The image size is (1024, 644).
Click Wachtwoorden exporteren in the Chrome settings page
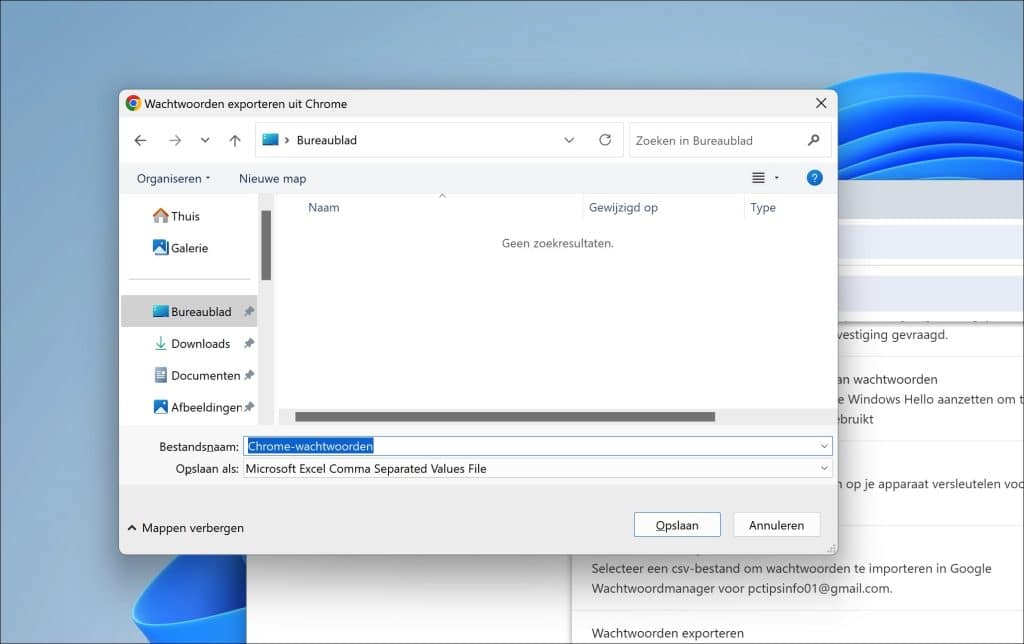(x=667, y=633)
